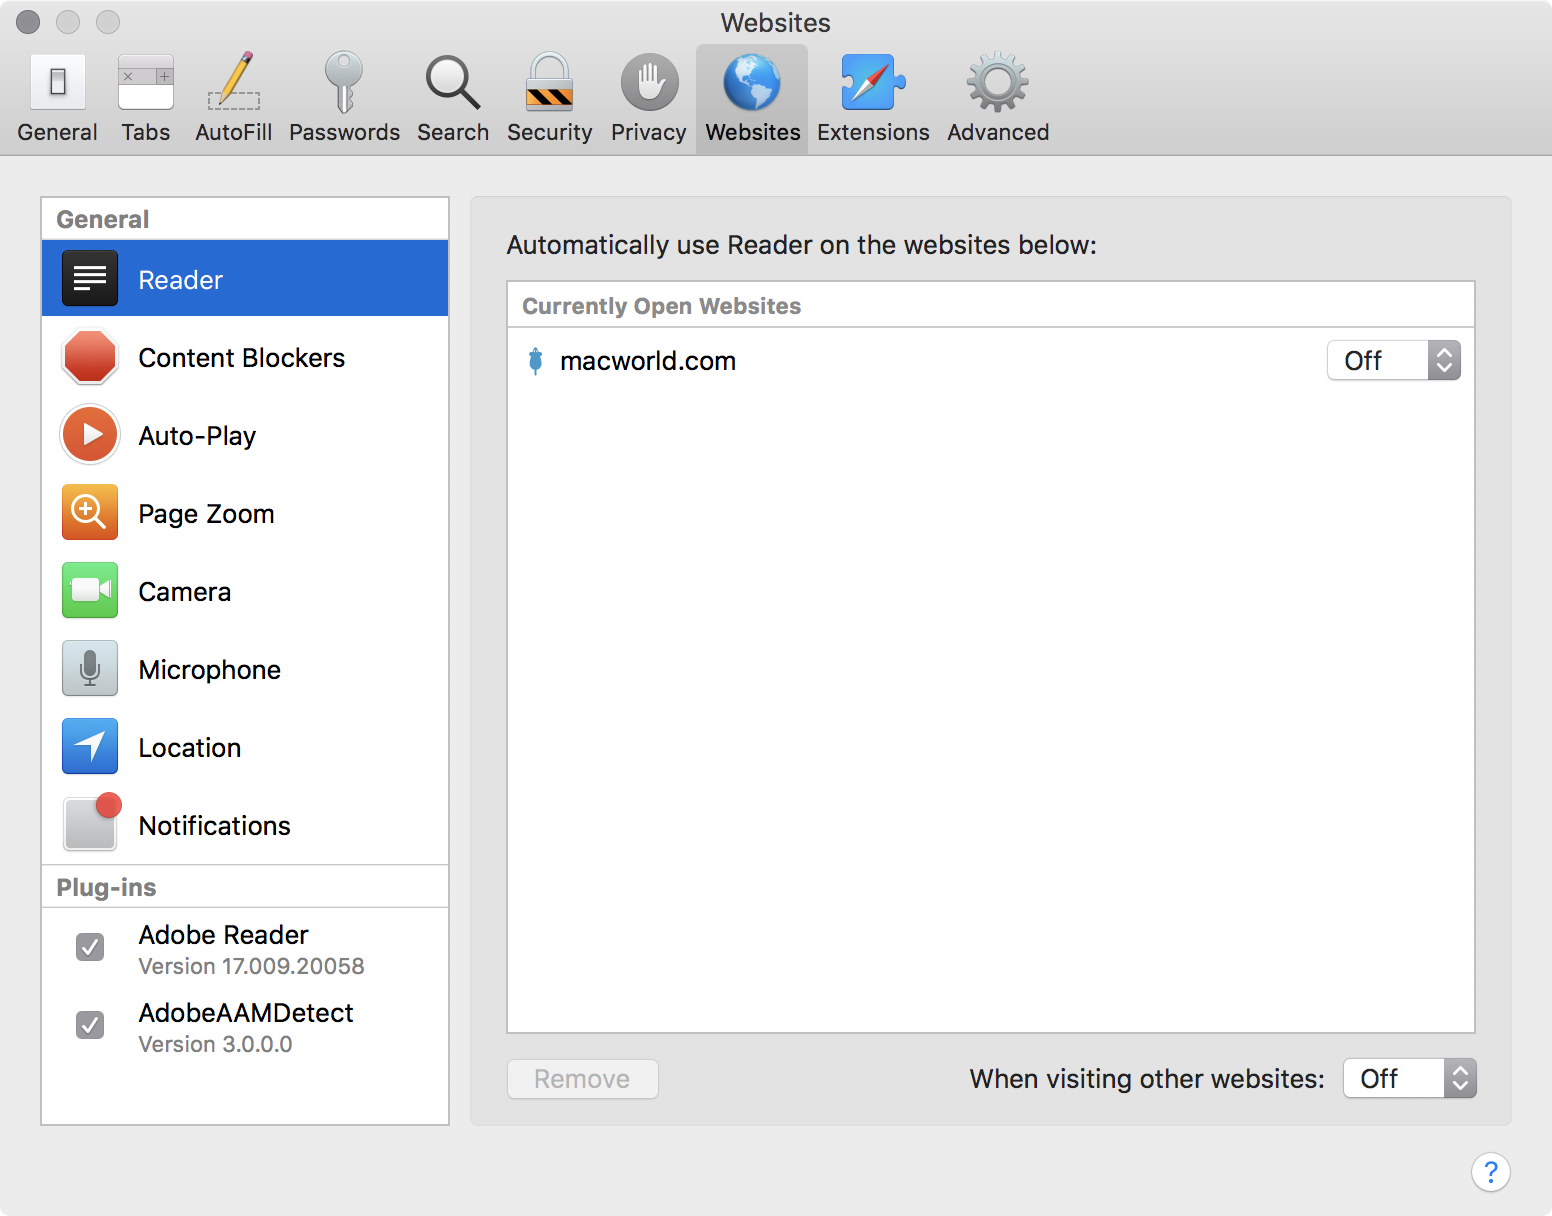Select the Camera label in sidebar

(185, 592)
